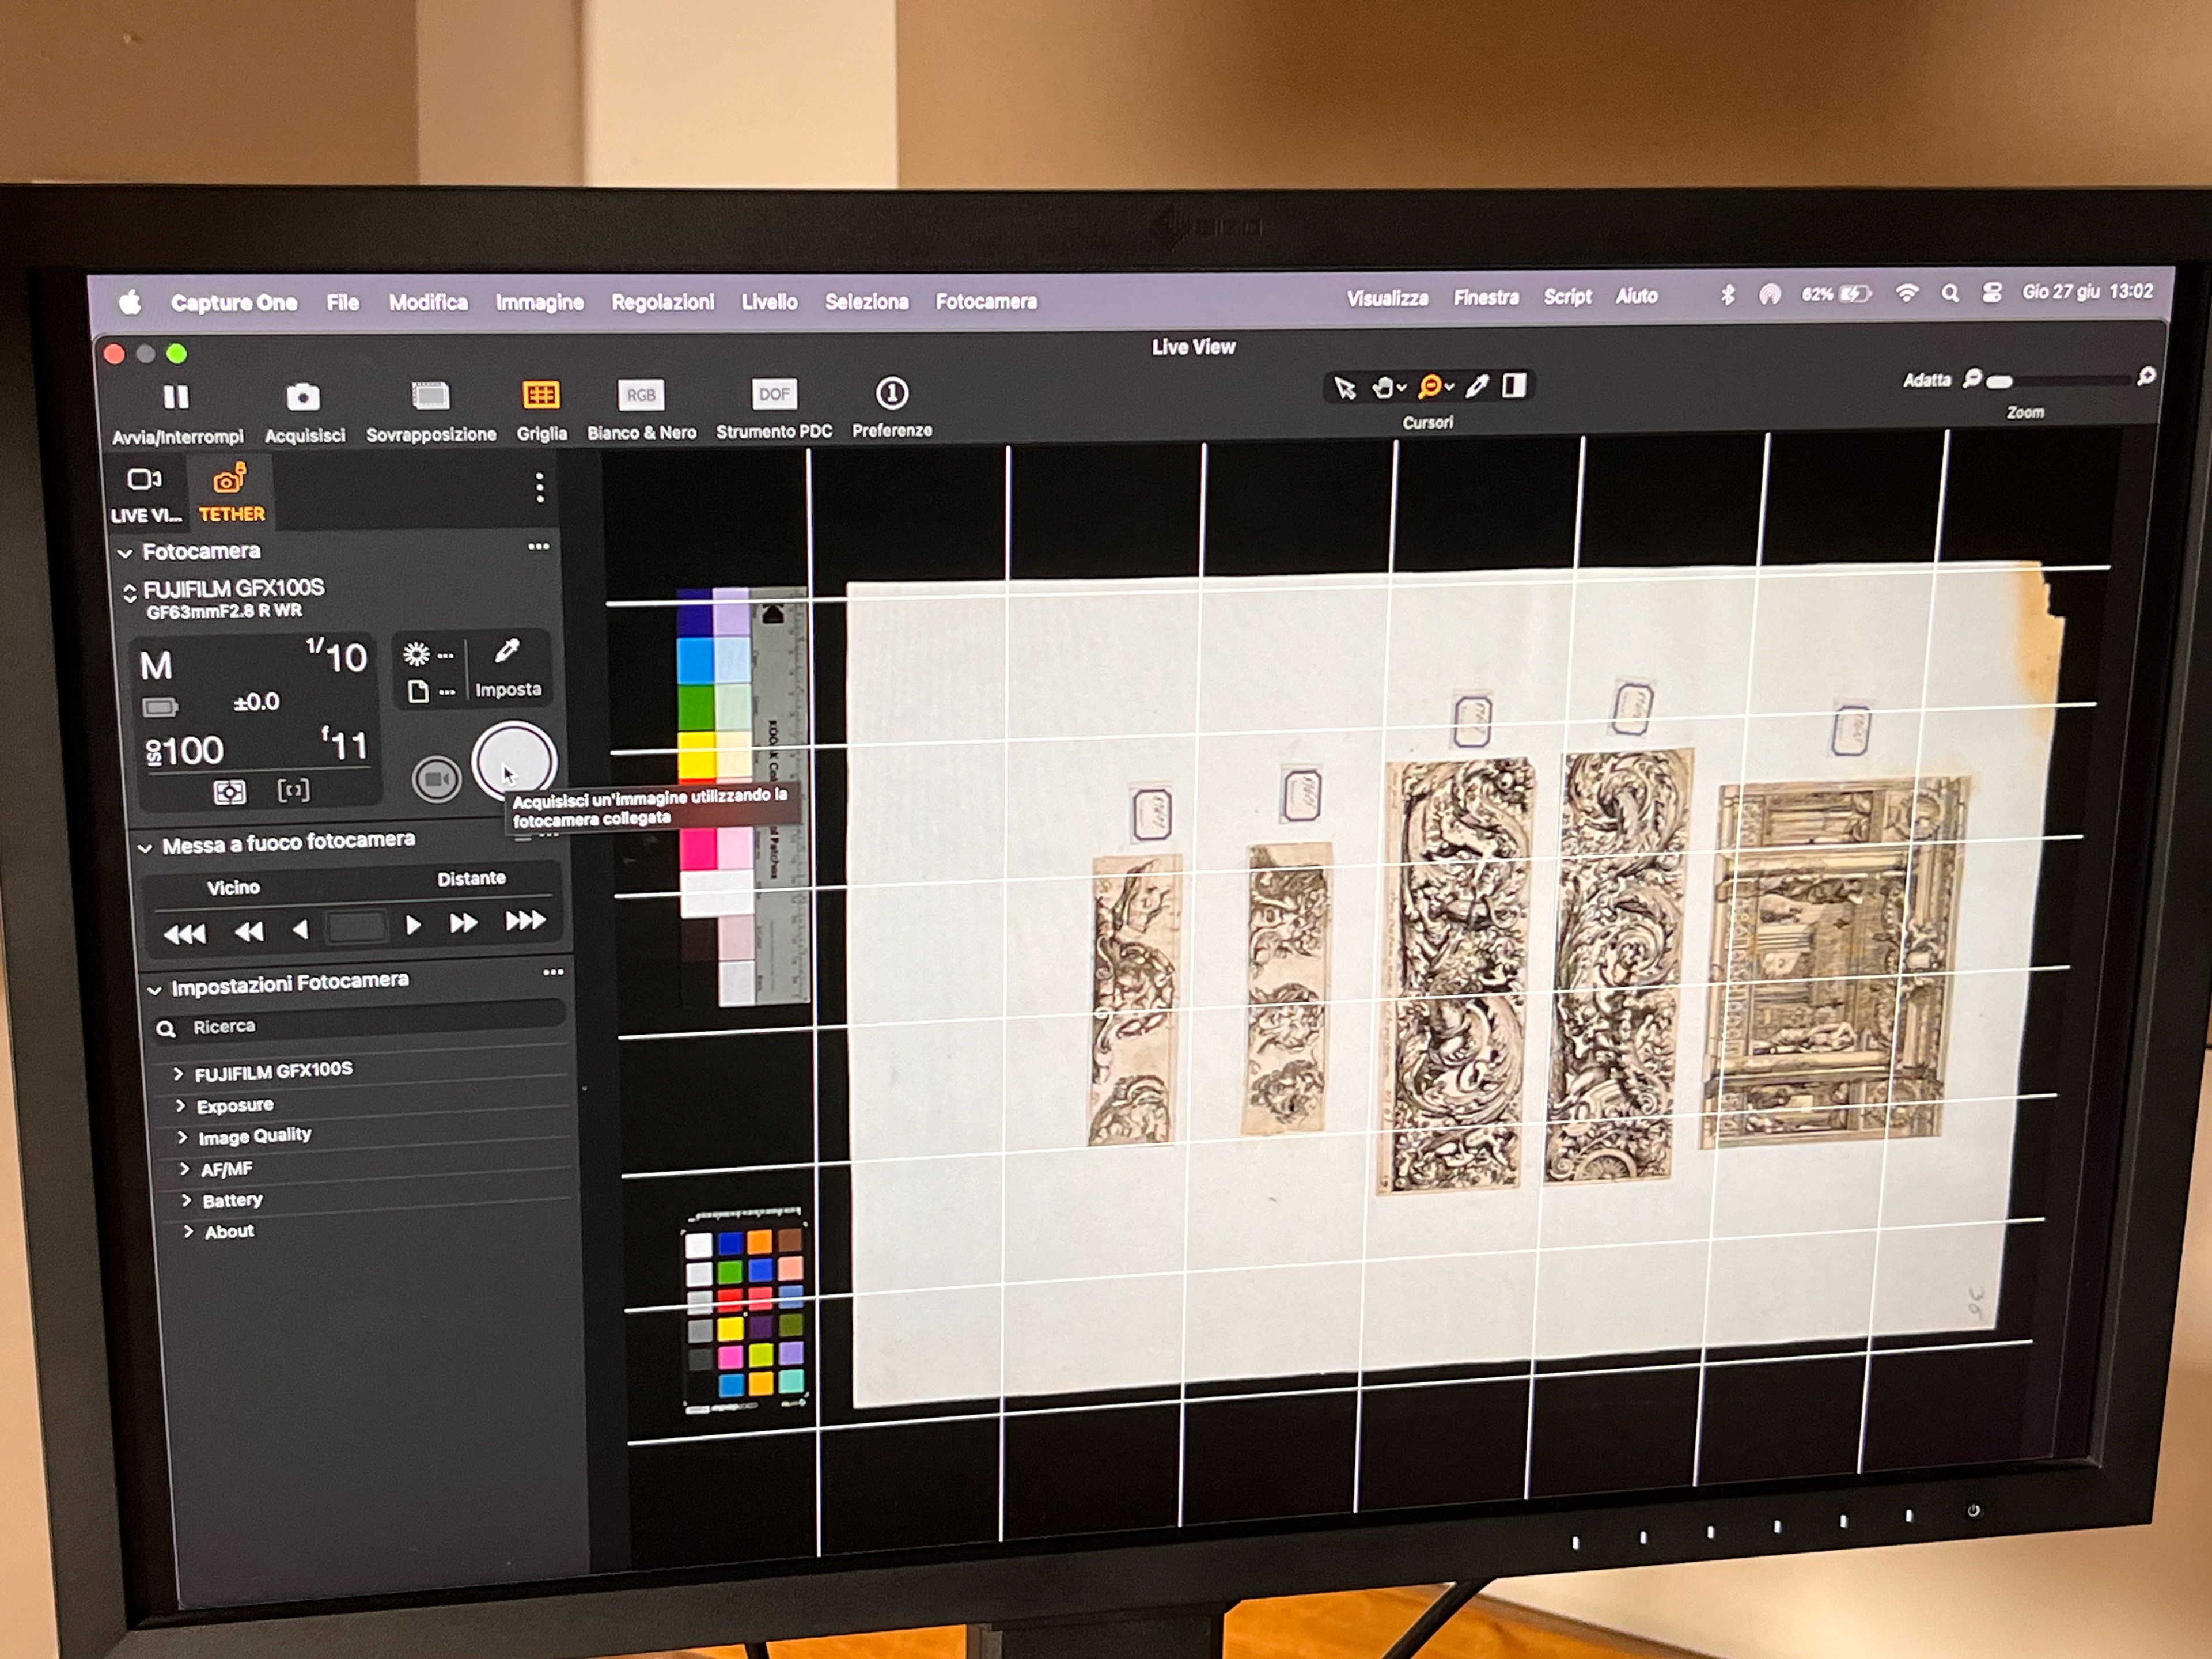Change the 1/10 shutter speed
The image size is (2212, 1659).
pyautogui.click(x=337, y=656)
